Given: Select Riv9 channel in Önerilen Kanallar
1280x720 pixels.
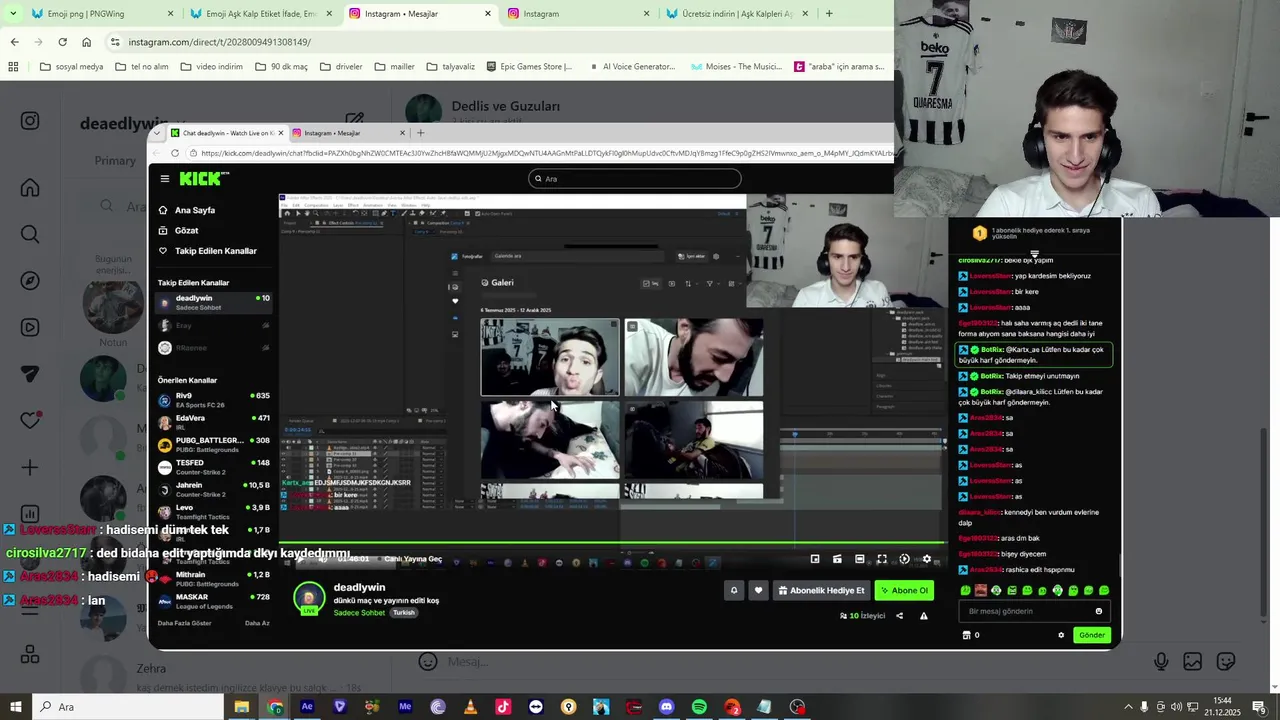Looking at the screenshot, I should coord(214,399).
